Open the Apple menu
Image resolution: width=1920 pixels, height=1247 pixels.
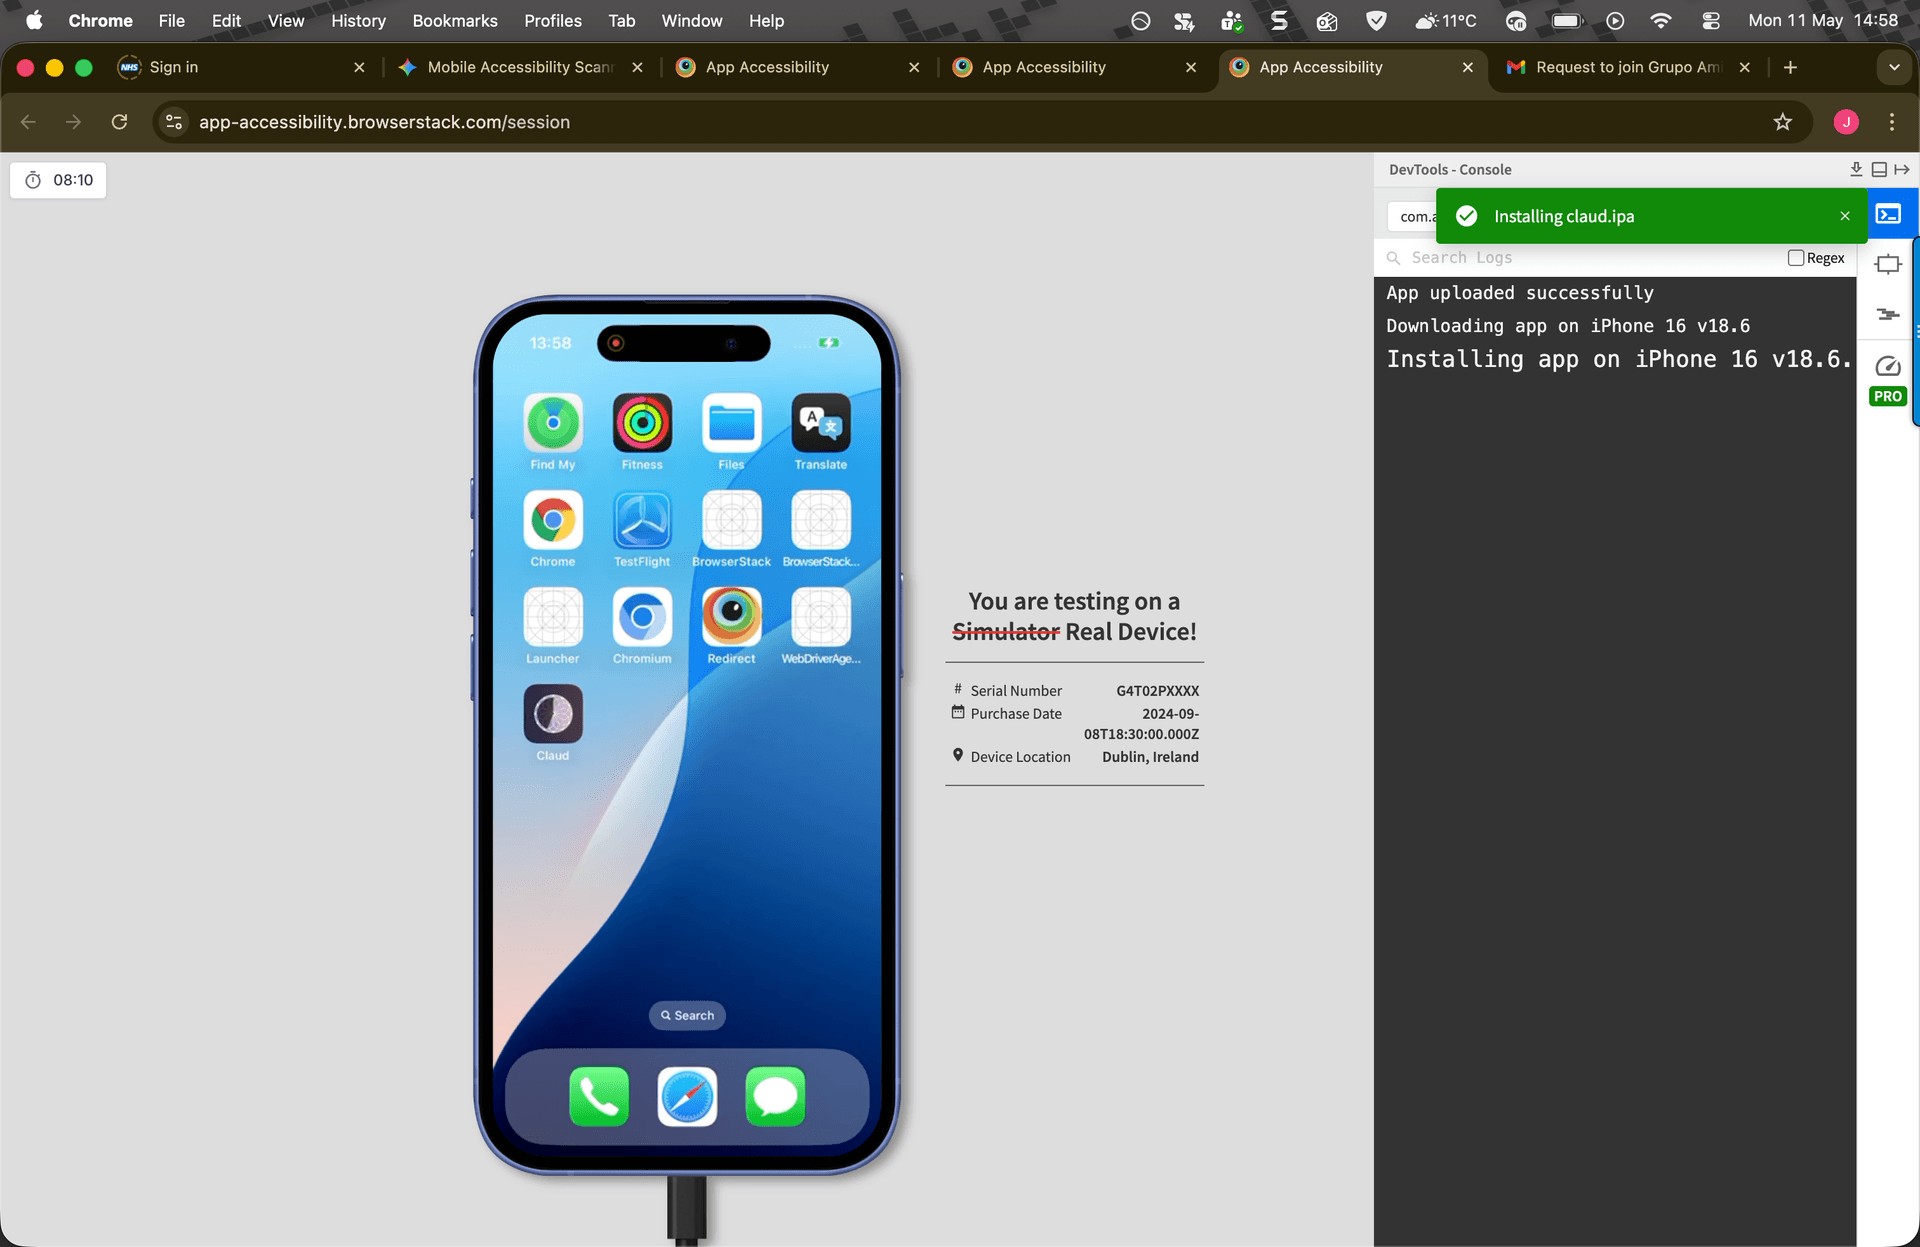pyautogui.click(x=34, y=20)
